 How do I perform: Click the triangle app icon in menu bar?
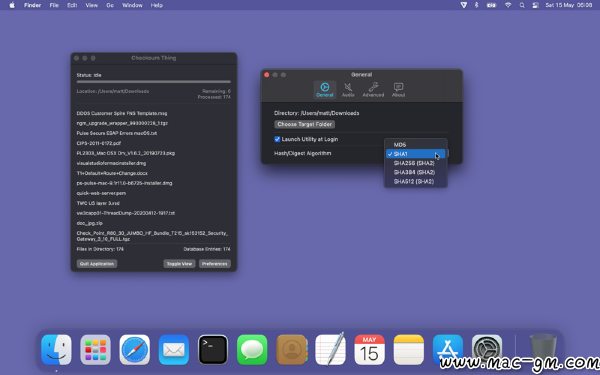(463, 5)
